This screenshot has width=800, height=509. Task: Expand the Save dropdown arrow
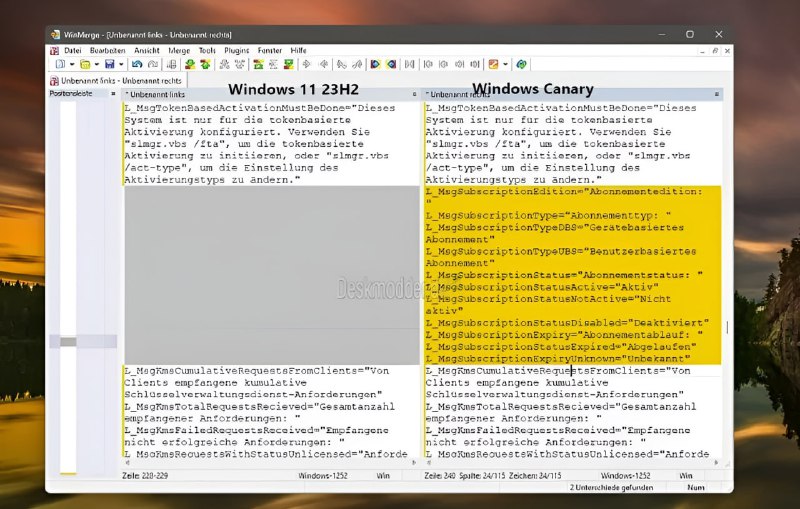point(120,64)
